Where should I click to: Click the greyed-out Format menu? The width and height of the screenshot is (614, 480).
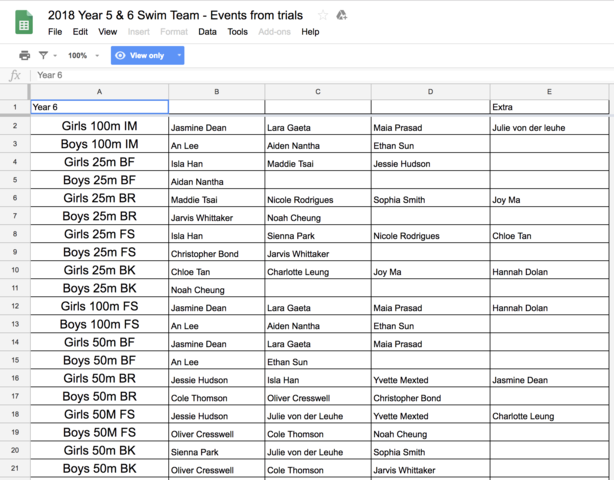[x=174, y=32]
